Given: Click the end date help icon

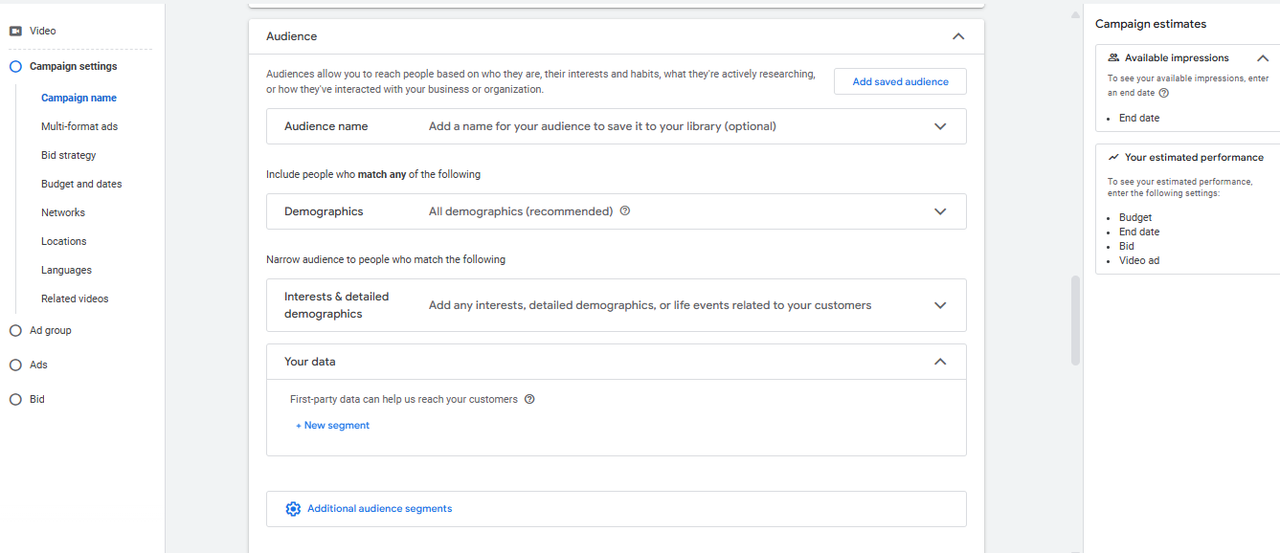Looking at the screenshot, I should coord(1164,93).
